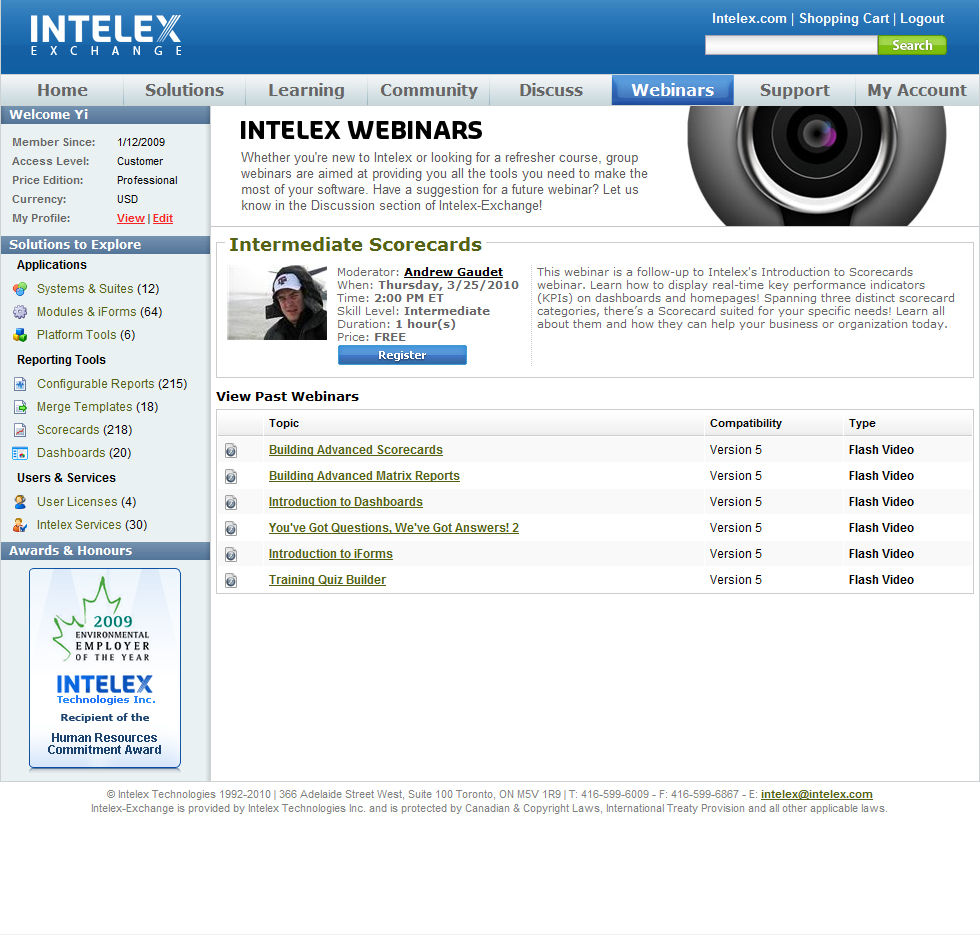The width and height of the screenshot is (980, 936).
Task: Click the video icon beside Building Advanced Scorecards
Action: coord(231,451)
